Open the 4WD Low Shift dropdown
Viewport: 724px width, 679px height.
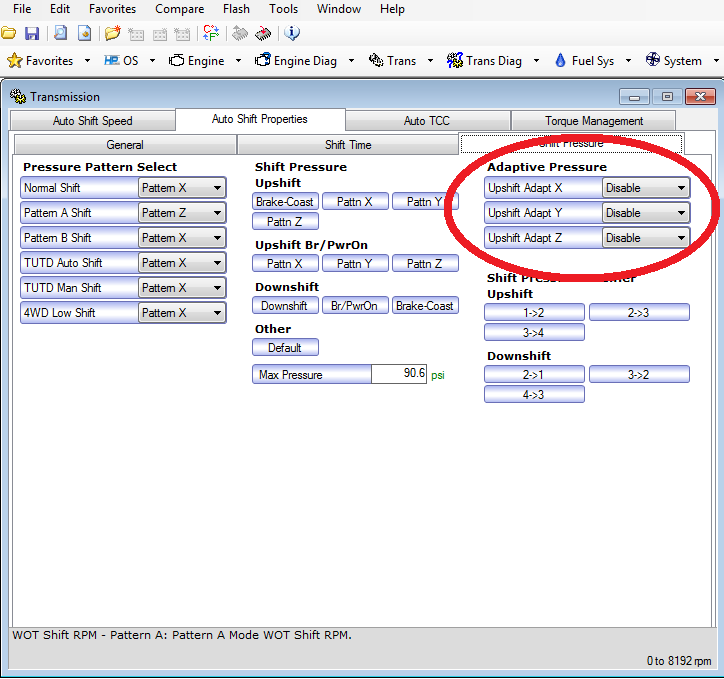(x=181, y=312)
